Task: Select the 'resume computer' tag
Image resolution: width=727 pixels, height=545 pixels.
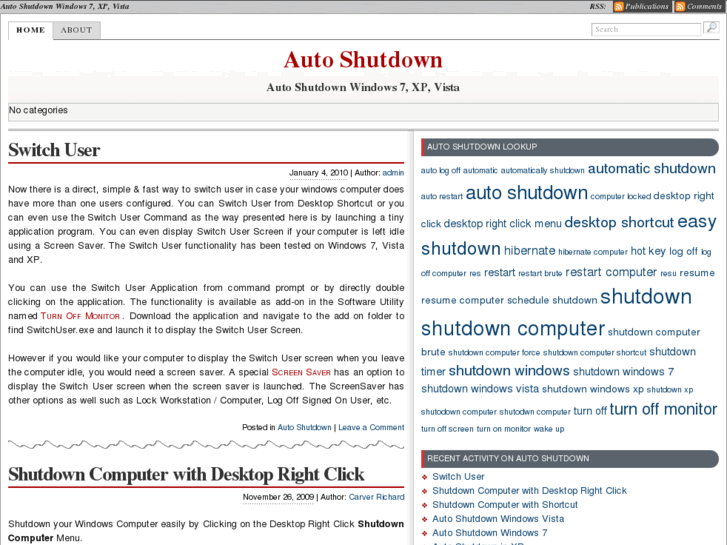Action: coord(462,300)
